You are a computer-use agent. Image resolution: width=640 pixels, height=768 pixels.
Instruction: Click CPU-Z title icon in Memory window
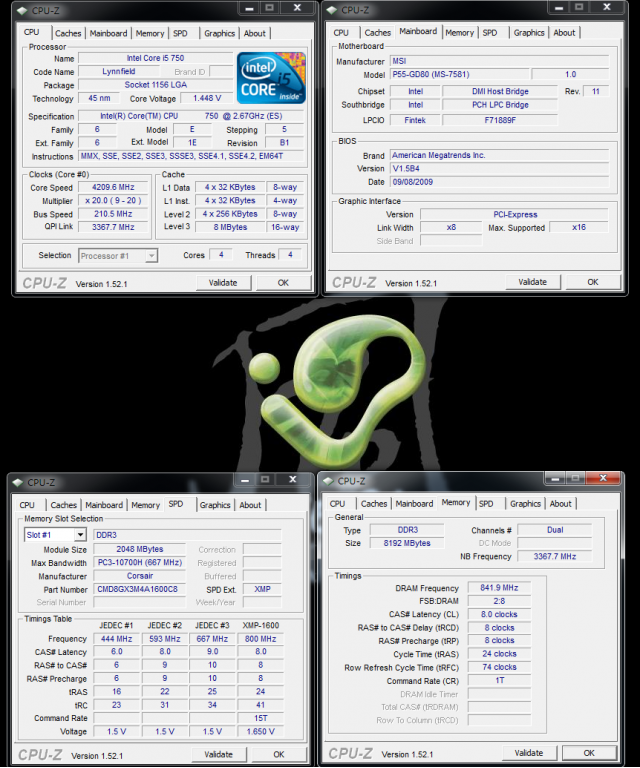tap(328, 481)
